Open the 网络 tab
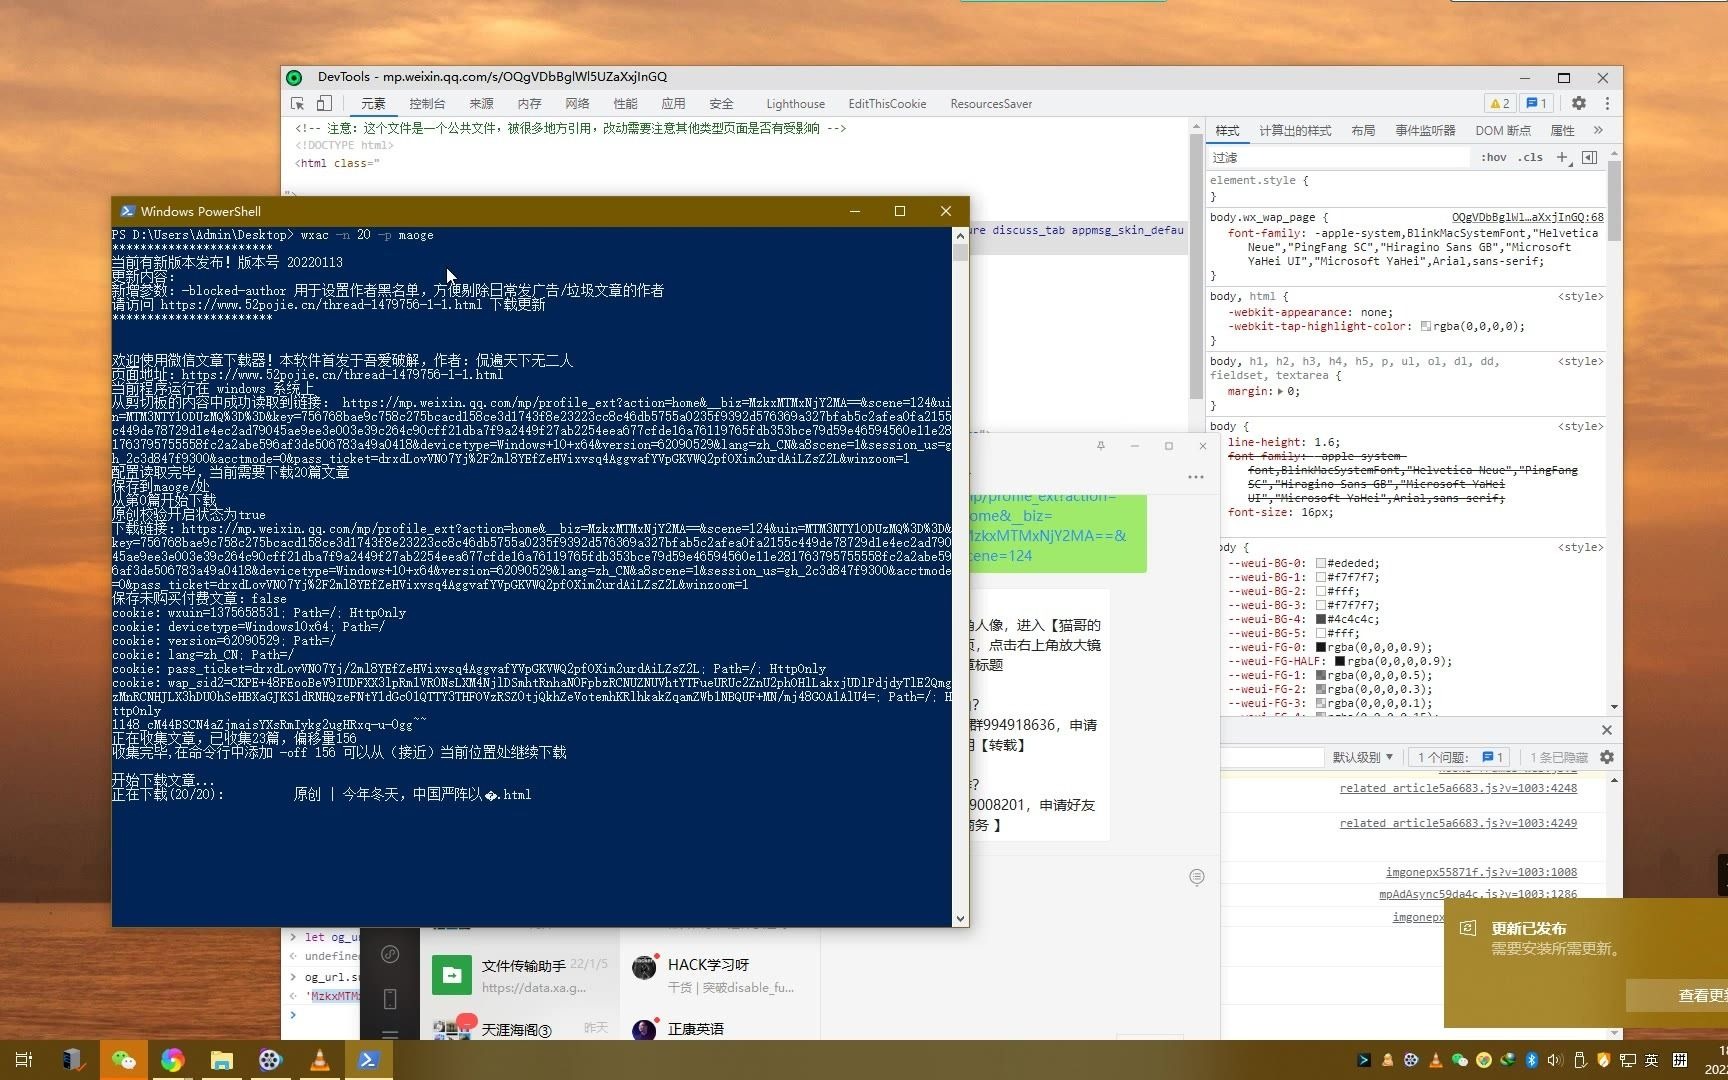Viewport: 1728px width, 1080px height. (577, 103)
